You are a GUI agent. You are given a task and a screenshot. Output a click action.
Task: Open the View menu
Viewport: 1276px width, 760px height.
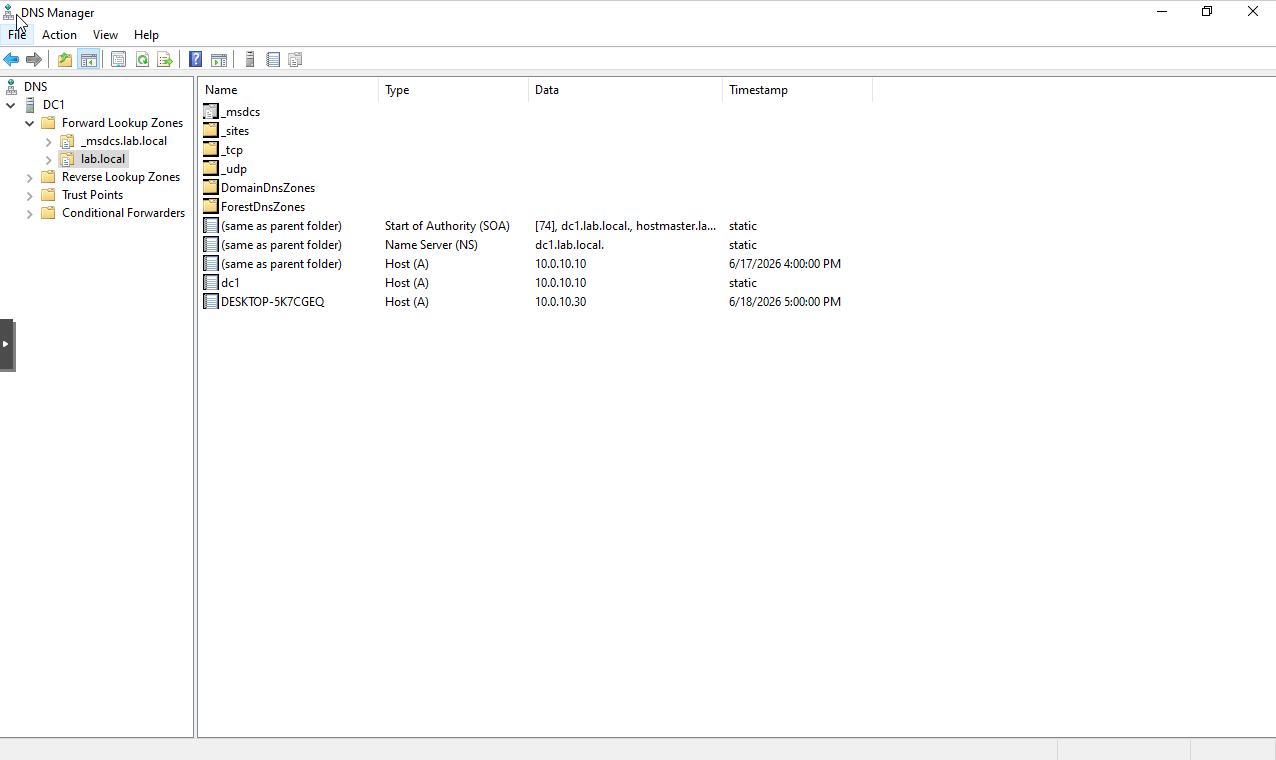(105, 35)
